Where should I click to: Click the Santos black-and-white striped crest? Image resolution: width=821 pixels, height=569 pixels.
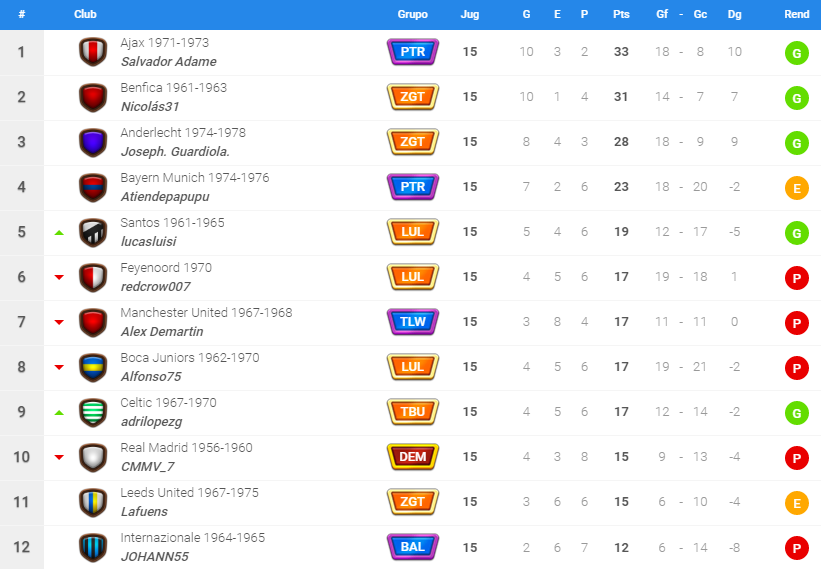click(x=93, y=232)
